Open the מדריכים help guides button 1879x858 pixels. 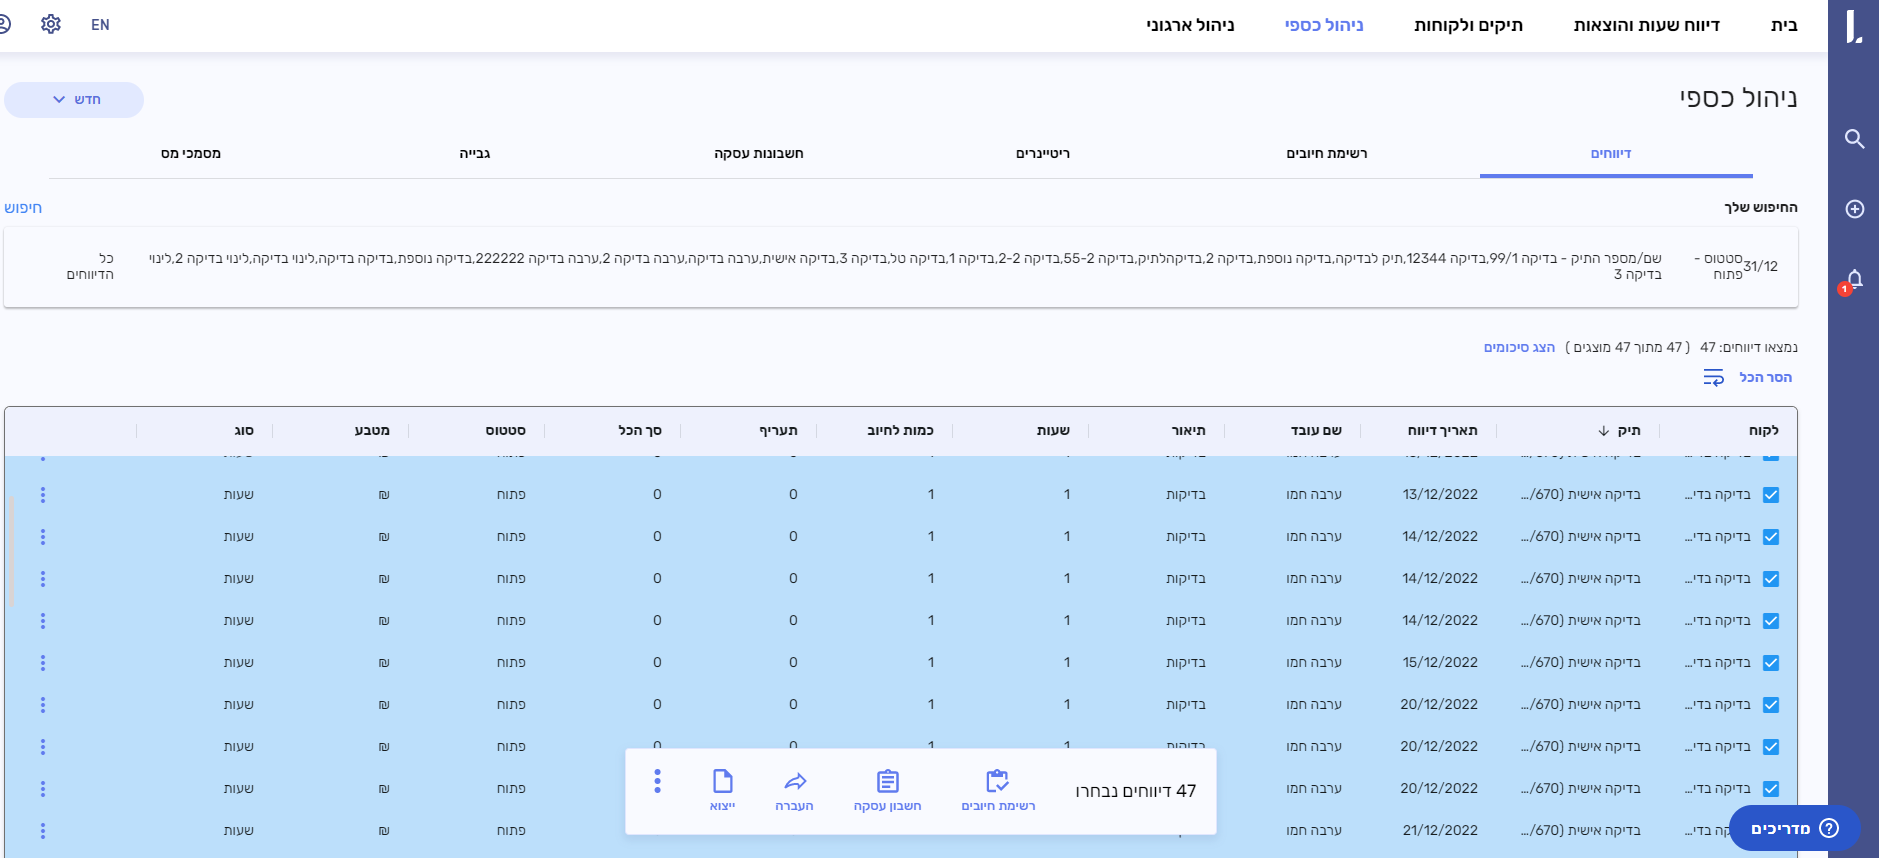pyautogui.click(x=1794, y=828)
